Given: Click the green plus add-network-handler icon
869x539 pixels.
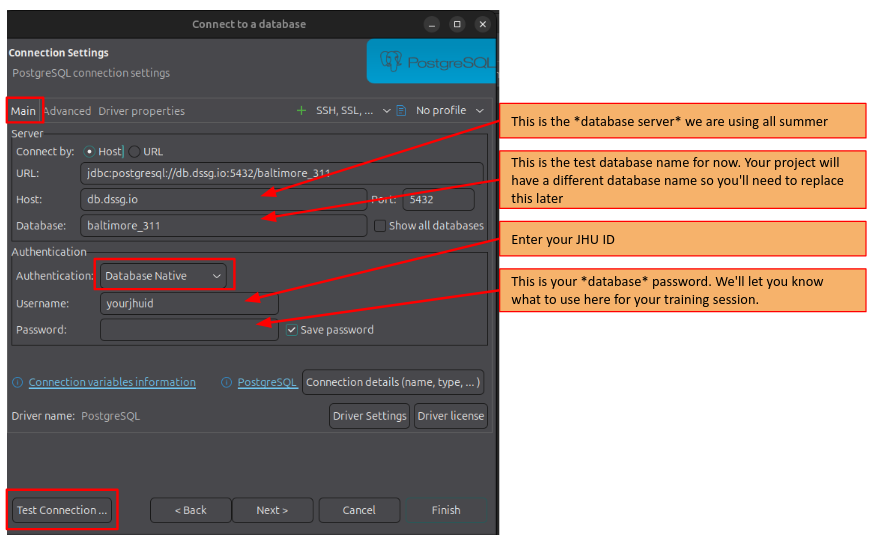Looking at the screenshot, I should click(301, 110).
